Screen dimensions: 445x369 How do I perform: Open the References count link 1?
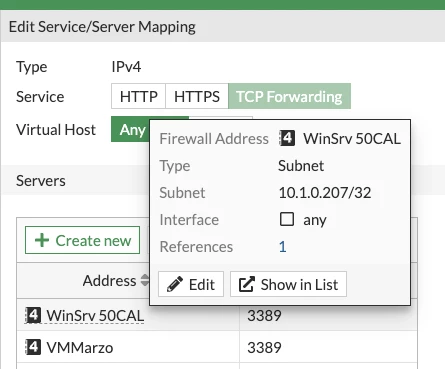(282, 247)
